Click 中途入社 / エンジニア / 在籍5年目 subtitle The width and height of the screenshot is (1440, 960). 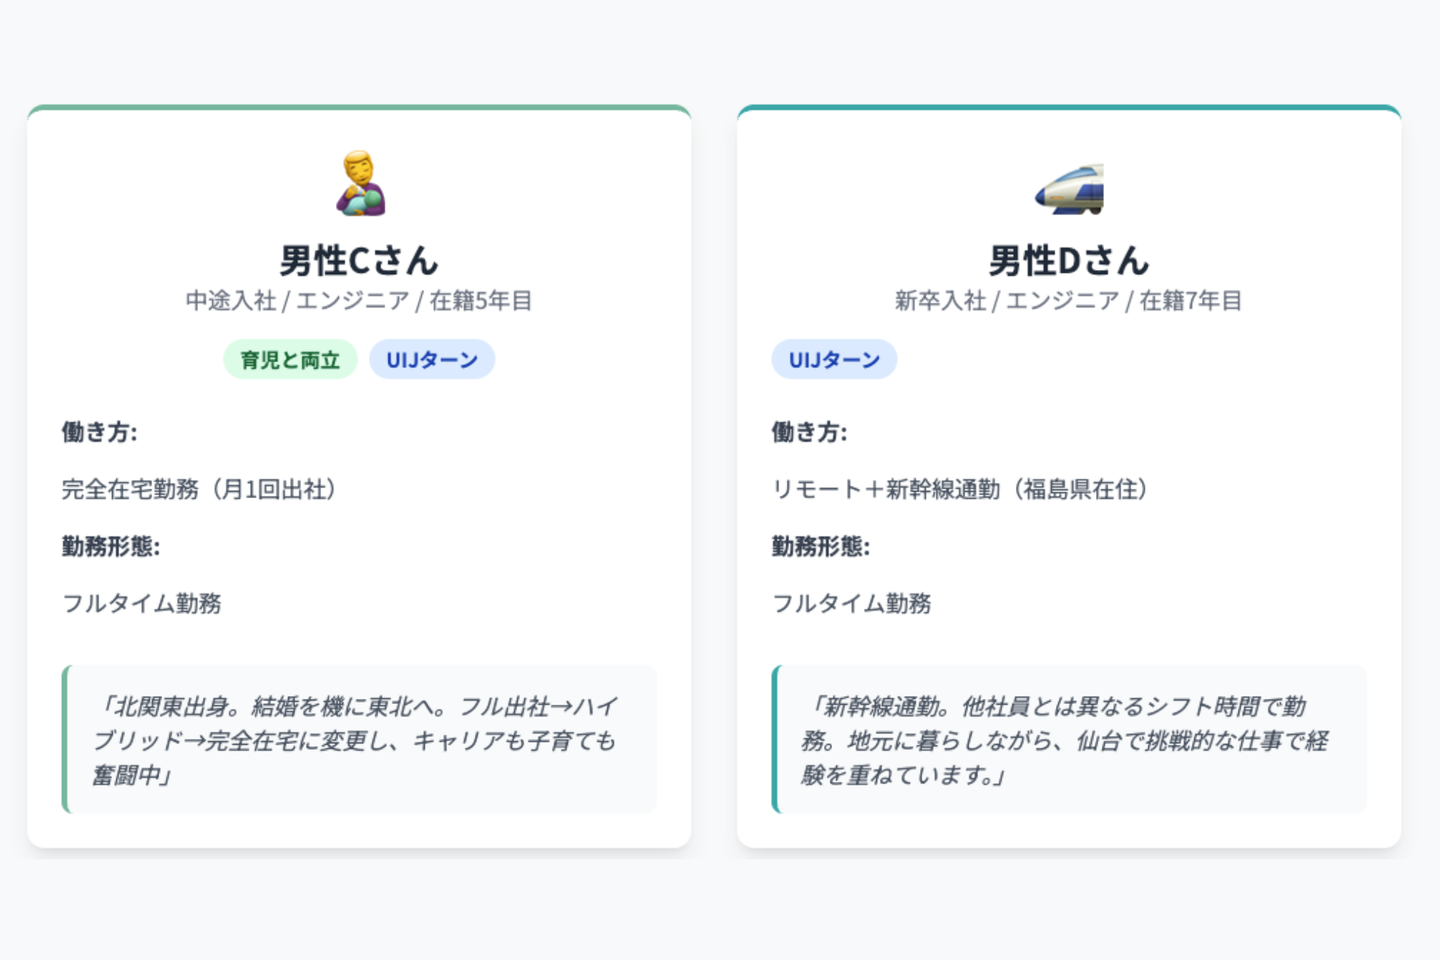click(359, 301)
